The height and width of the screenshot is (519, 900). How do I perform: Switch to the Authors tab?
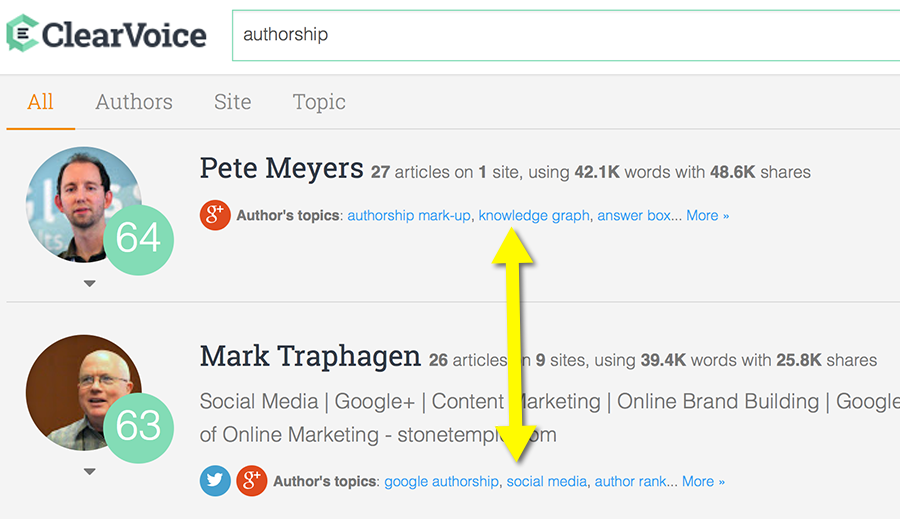pos(134,102)
